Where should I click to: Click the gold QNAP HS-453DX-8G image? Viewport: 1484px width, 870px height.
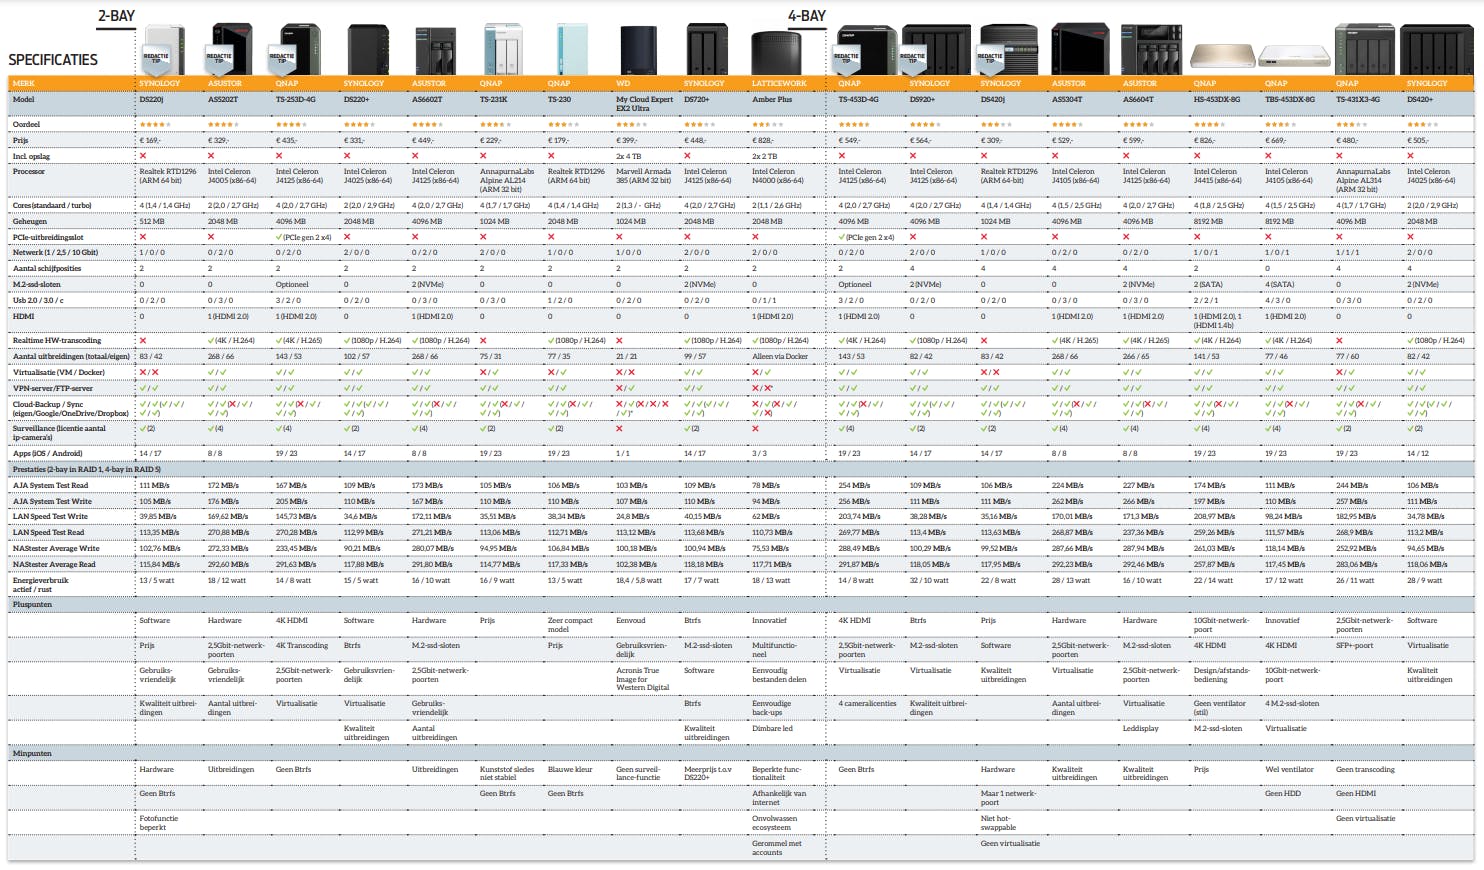1221,56
